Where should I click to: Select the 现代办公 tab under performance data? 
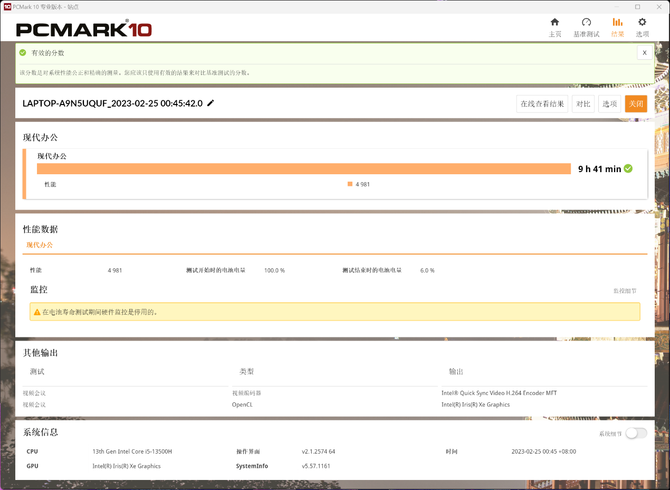(x=39, y=245)
